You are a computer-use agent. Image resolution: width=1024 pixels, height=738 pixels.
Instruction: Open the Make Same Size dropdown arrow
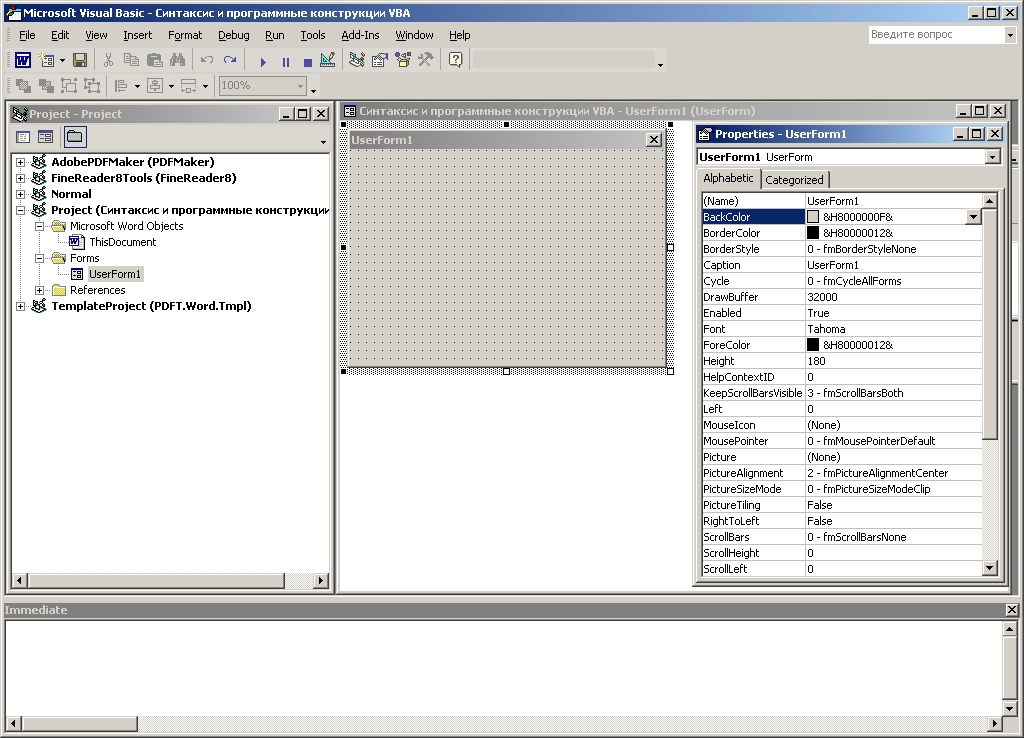[x=205, y=86]
